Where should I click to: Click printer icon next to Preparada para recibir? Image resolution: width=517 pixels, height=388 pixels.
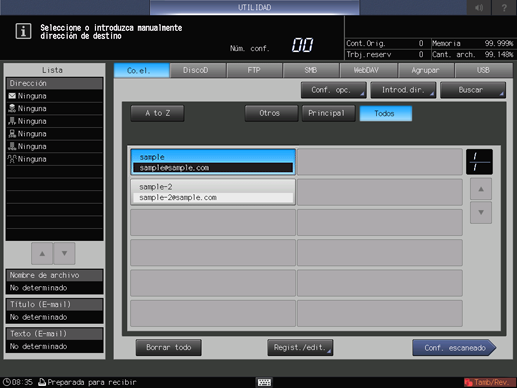(x=42, y=382)
